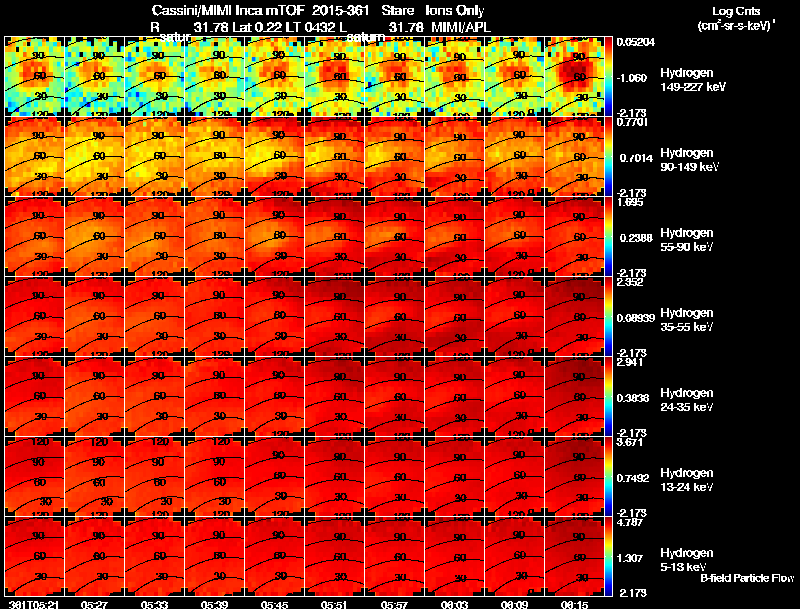This screenshot has height=609, width=800.
Task: Select the 13-24 keV image panel at 05:57
Action: coord(395,477)
